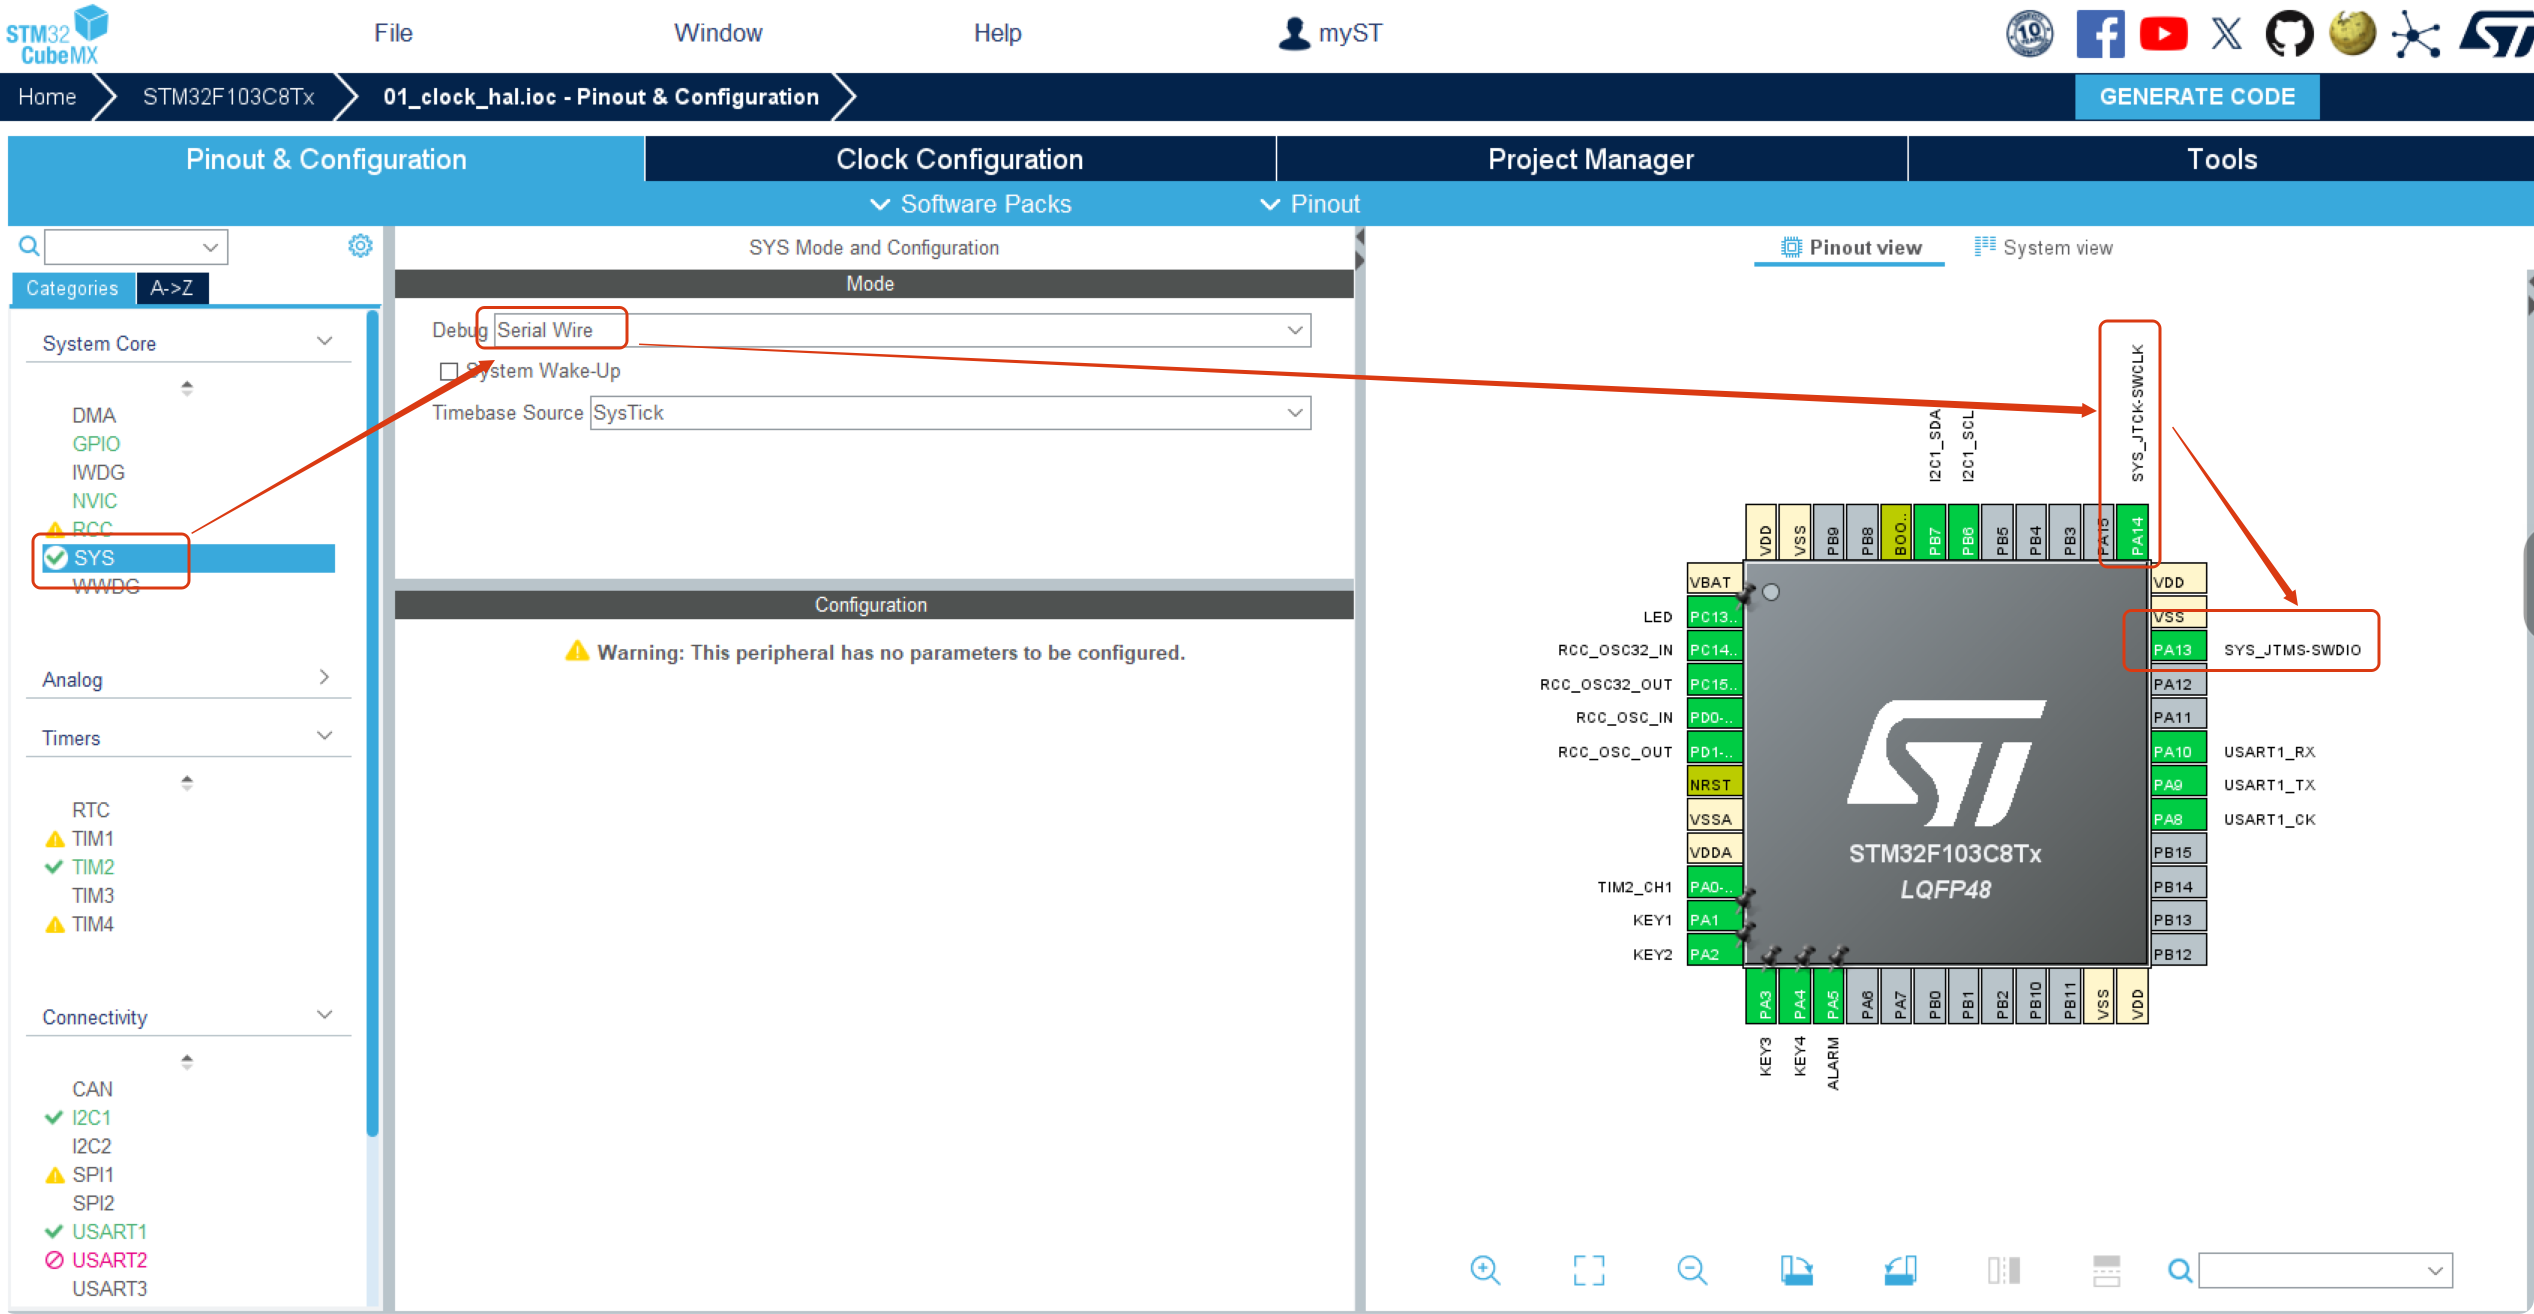Fit chip to view with best-fit icon
The height and width of the screenshot is (1314, 2534).
(x=1589, y=1270)
